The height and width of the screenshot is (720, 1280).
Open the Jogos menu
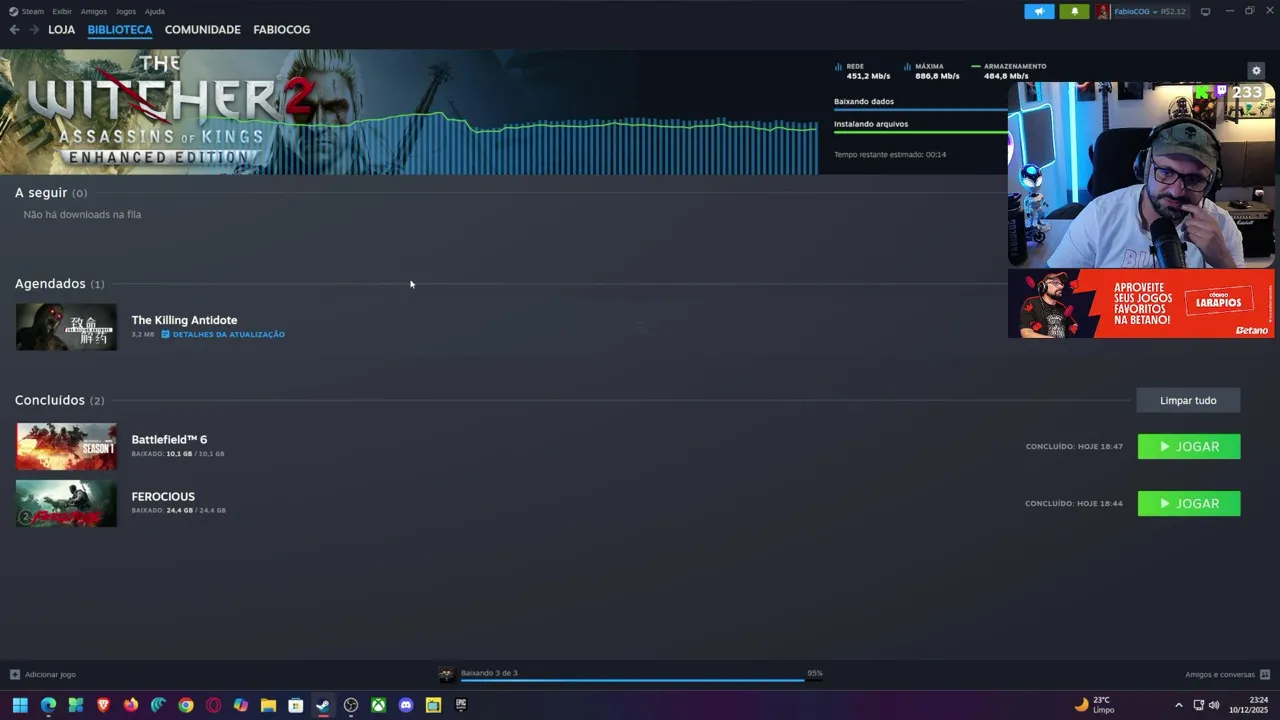(126, 11)
